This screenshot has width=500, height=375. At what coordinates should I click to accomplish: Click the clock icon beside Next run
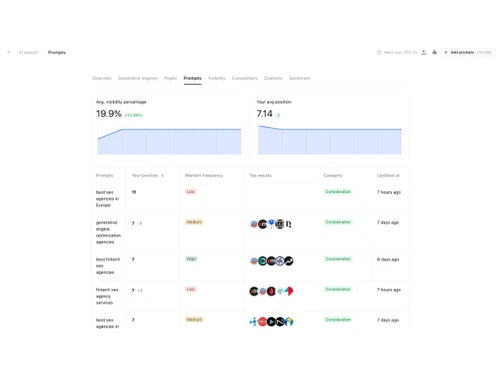(x=379, y=52)
